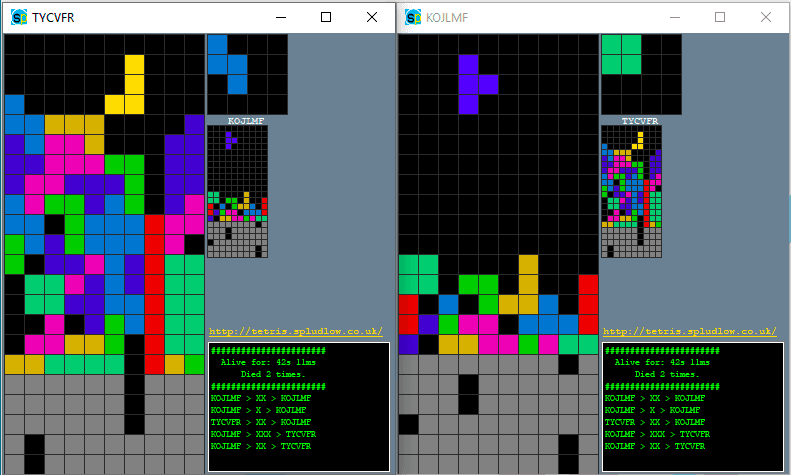Minimize the TYCVFR window

(x=281, y=17)
